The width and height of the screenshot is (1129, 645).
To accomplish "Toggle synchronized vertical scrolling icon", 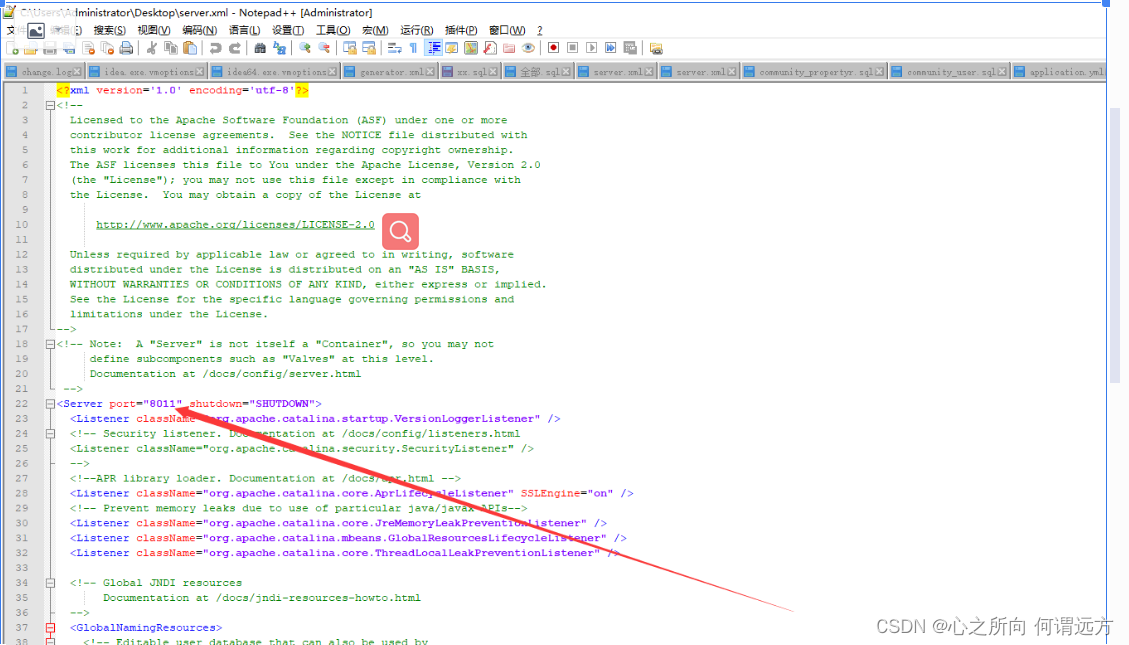I will tap(350, 48).
